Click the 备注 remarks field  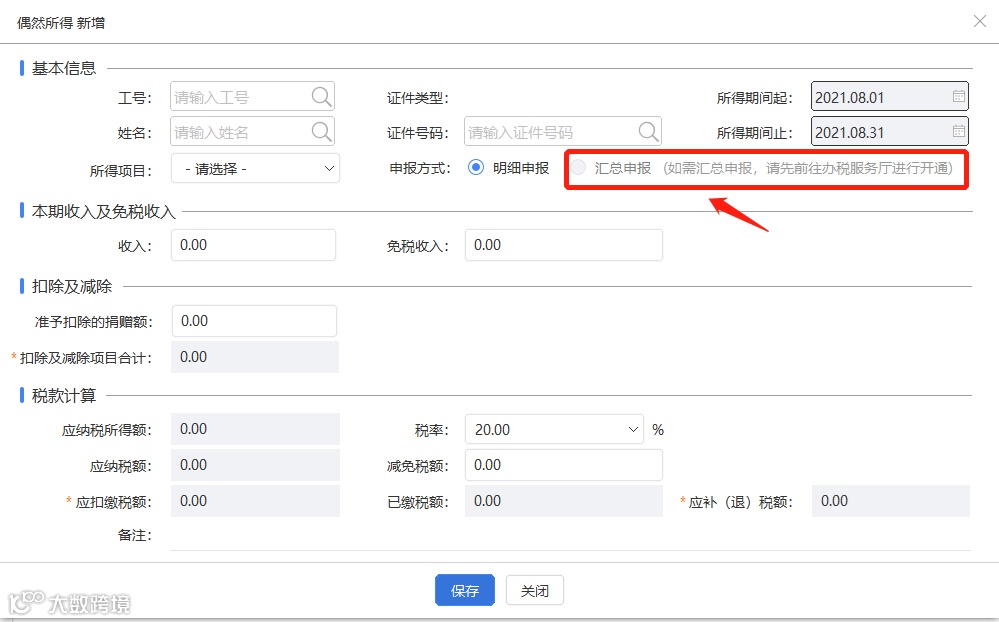[x=570, y=535]
